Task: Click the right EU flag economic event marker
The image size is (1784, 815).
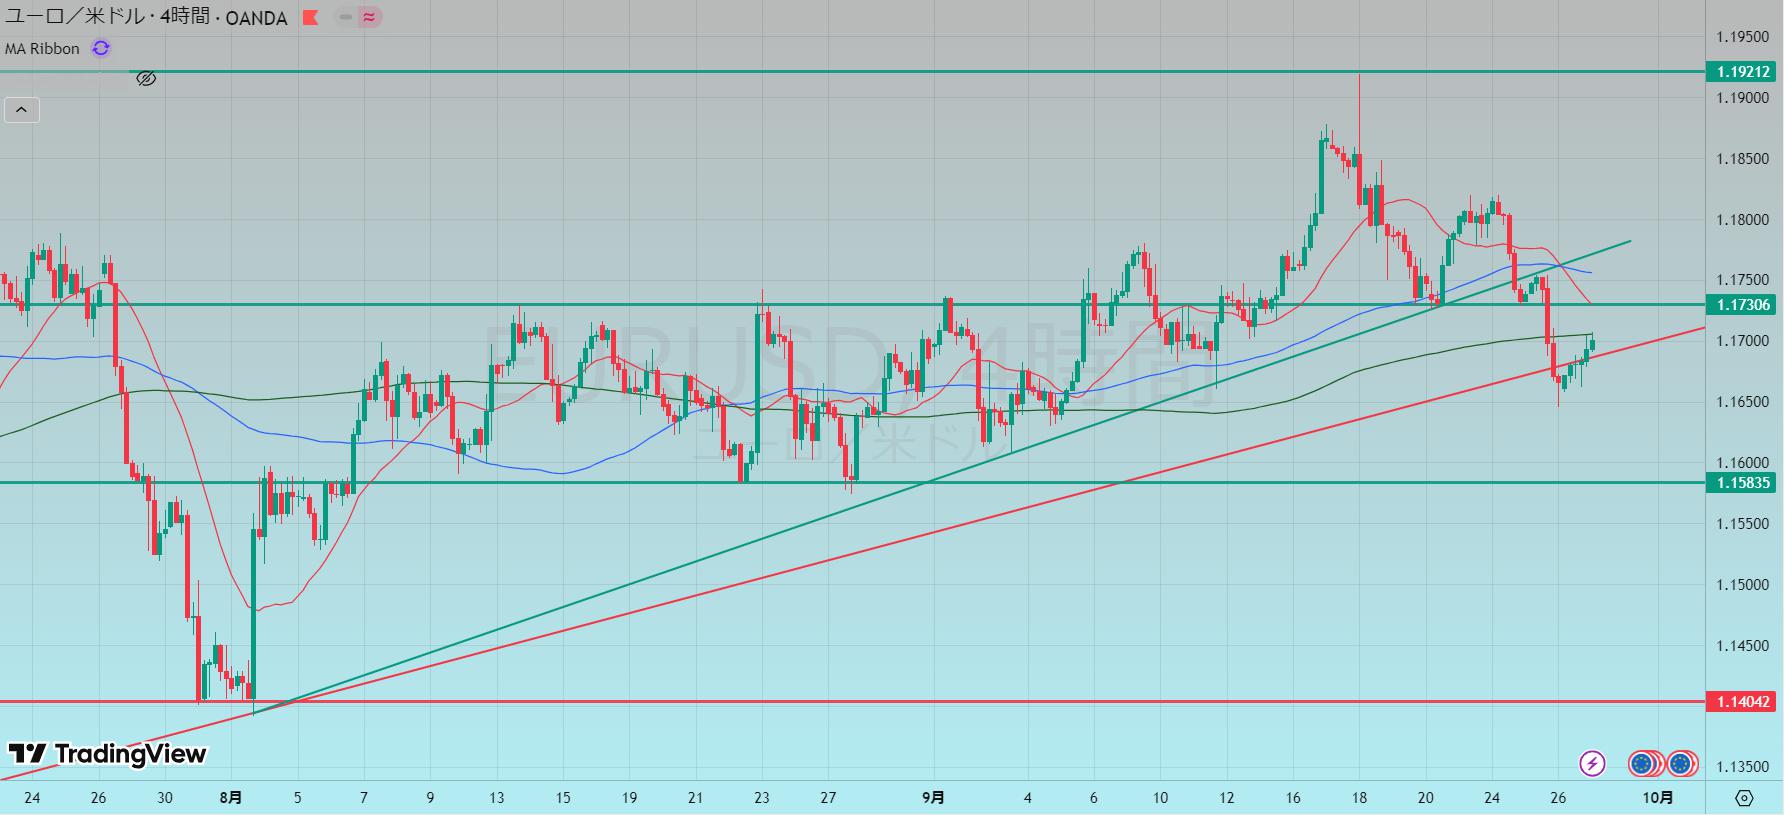Action: pos(1681,764)
